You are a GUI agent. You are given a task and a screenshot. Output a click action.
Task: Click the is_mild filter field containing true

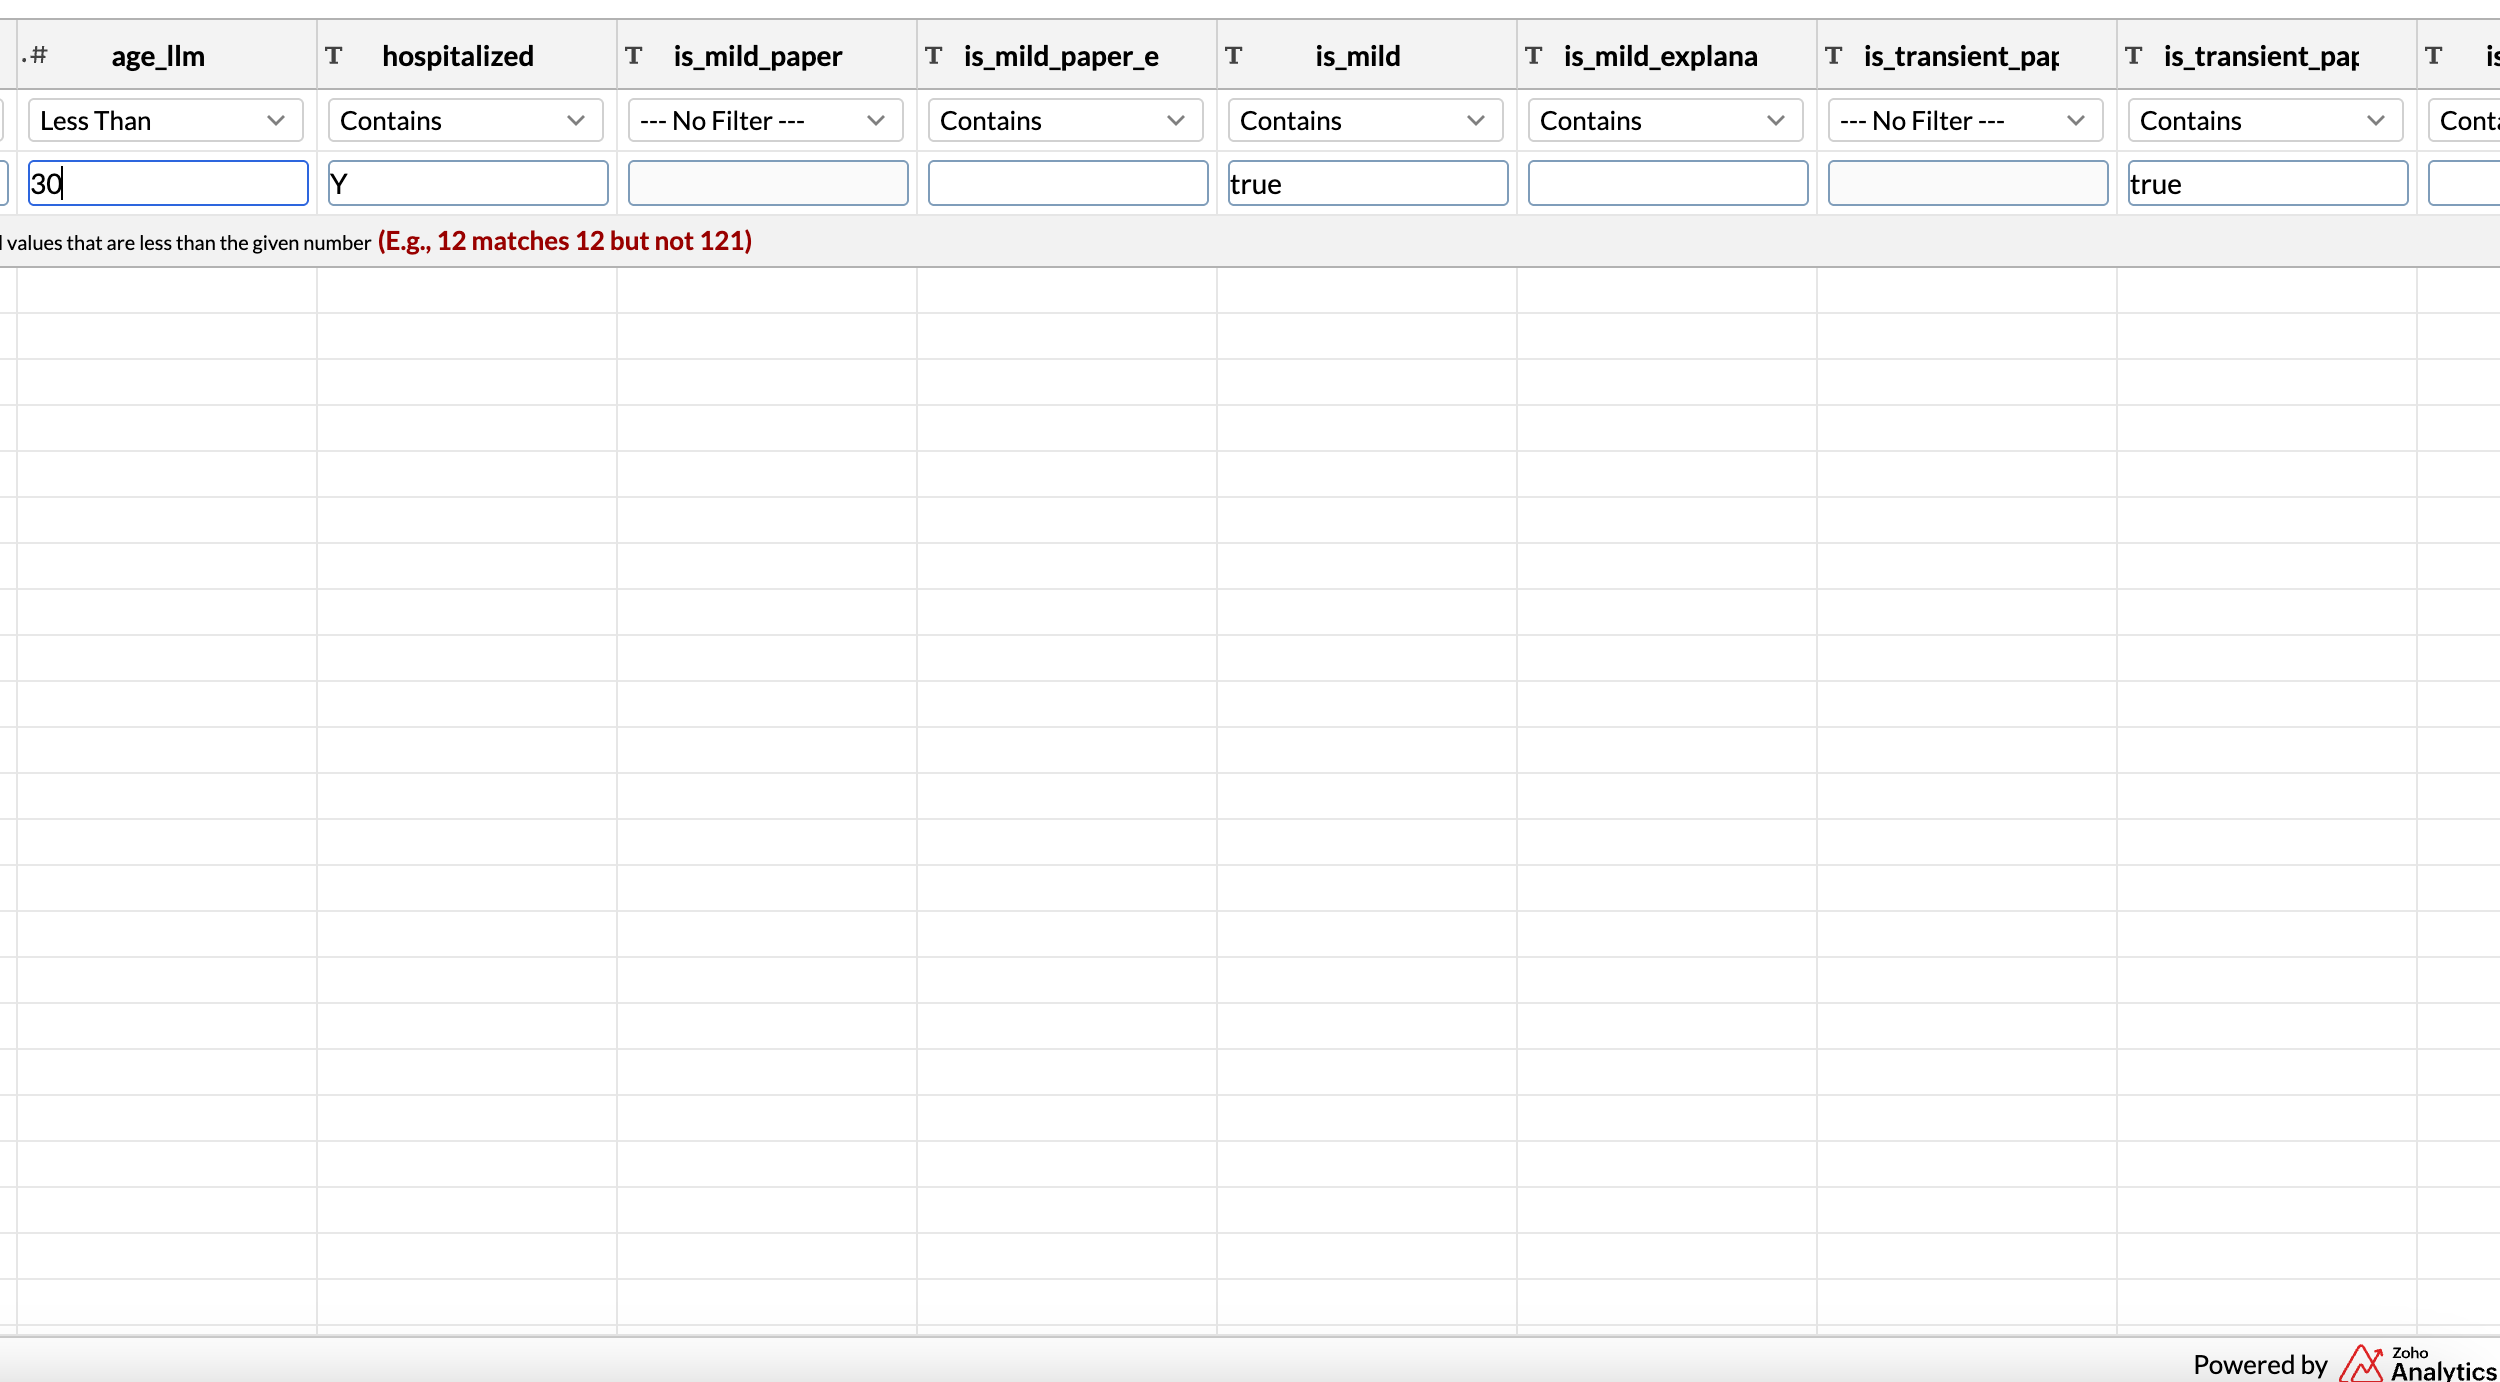pos(1368,183)
